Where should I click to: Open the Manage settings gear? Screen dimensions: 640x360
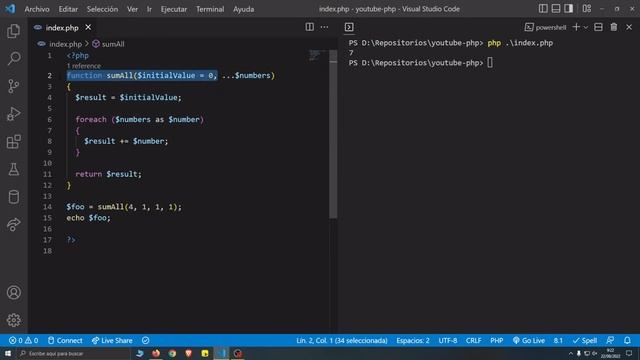(13, 320)
